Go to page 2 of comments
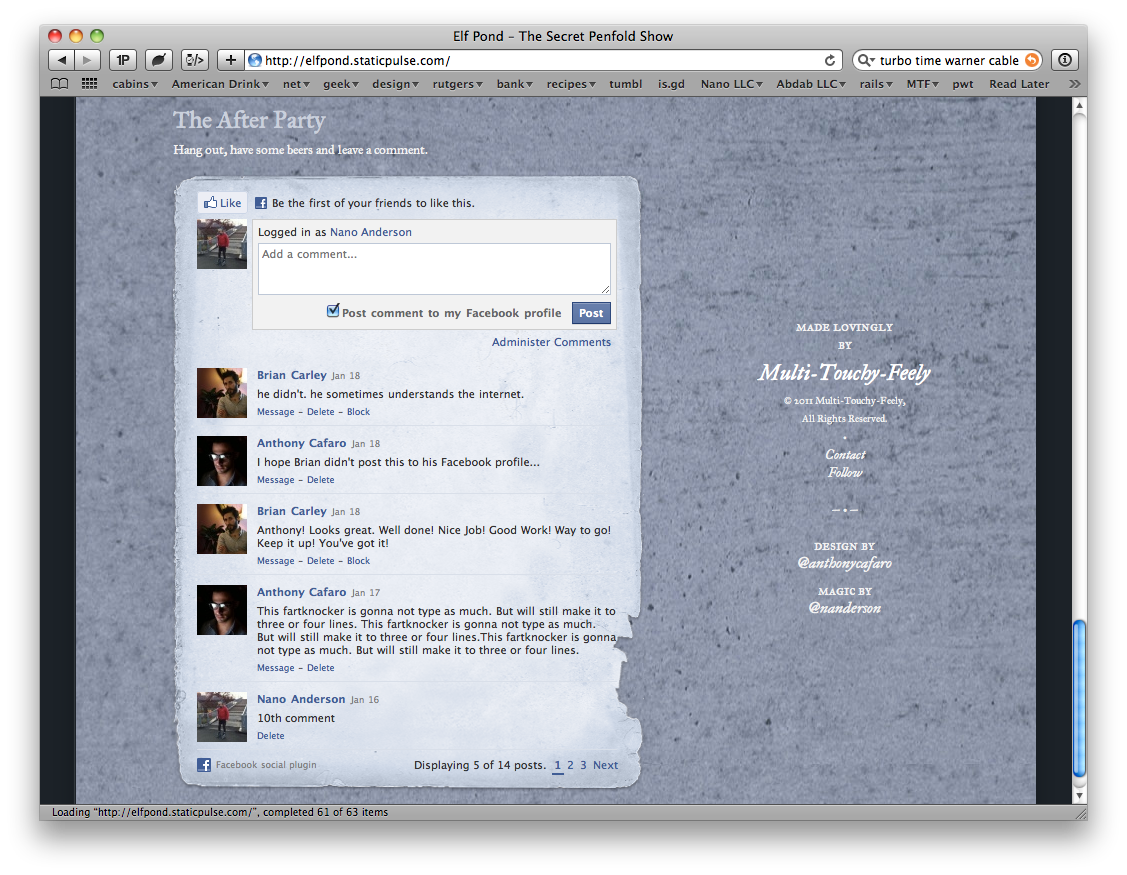Image resolution: width=1127 pixels, height=875 pixels. [x=570, y=765]
